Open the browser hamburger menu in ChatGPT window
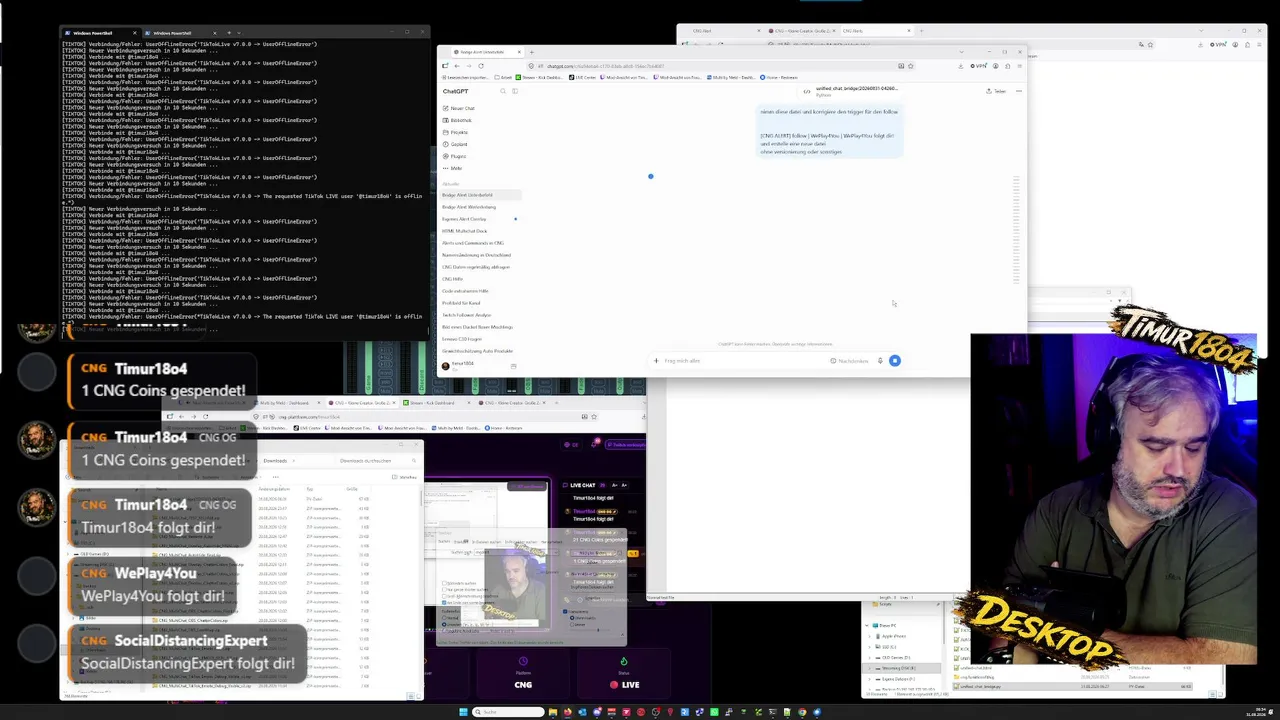Viewport: 1280px width, 720px height. click(x=1019, y=66)
